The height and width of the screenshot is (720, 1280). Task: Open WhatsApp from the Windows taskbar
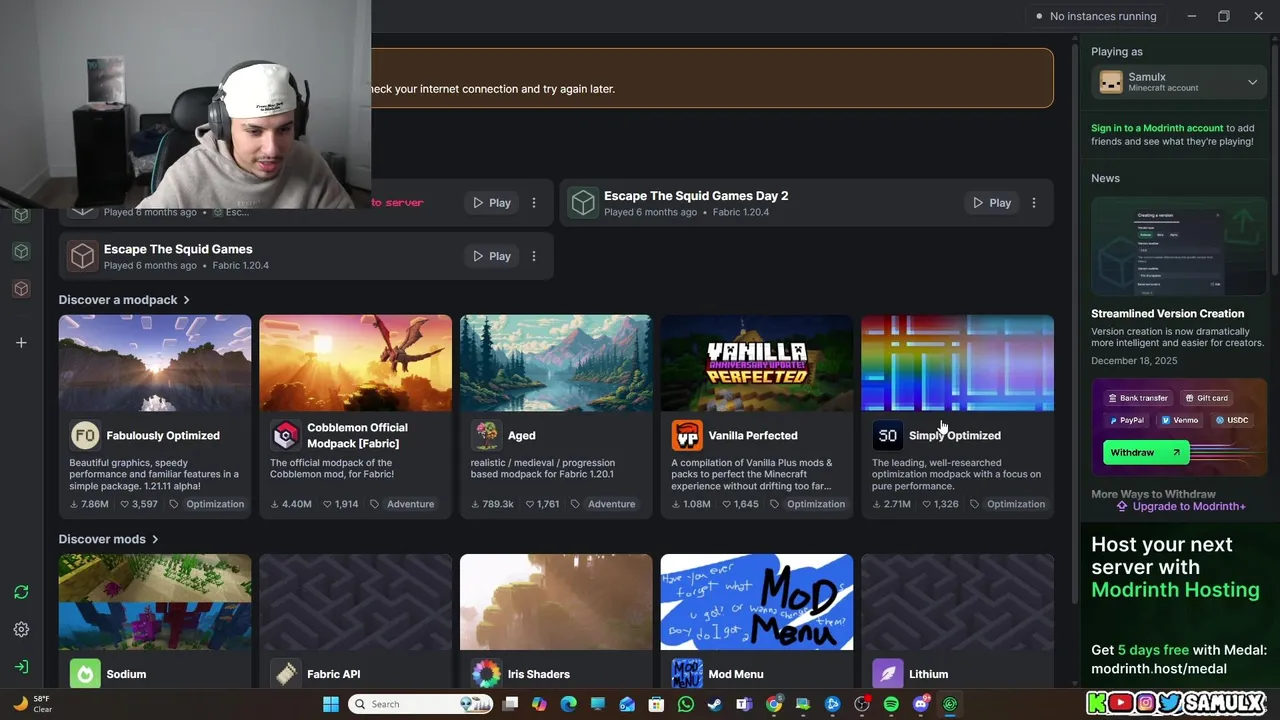686,704
